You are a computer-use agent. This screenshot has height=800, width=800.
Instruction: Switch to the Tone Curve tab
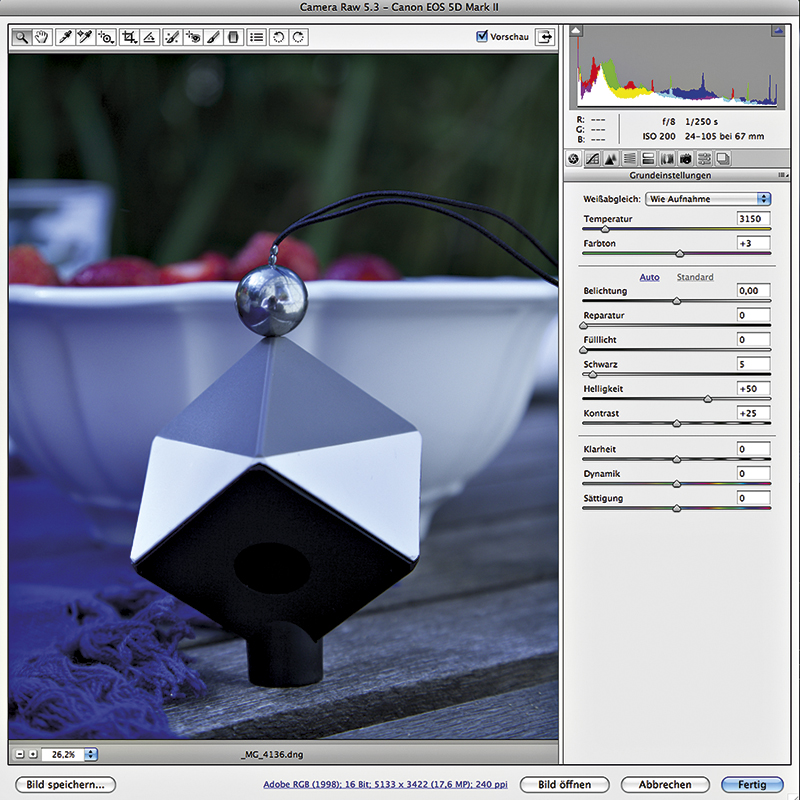point(592,159)
